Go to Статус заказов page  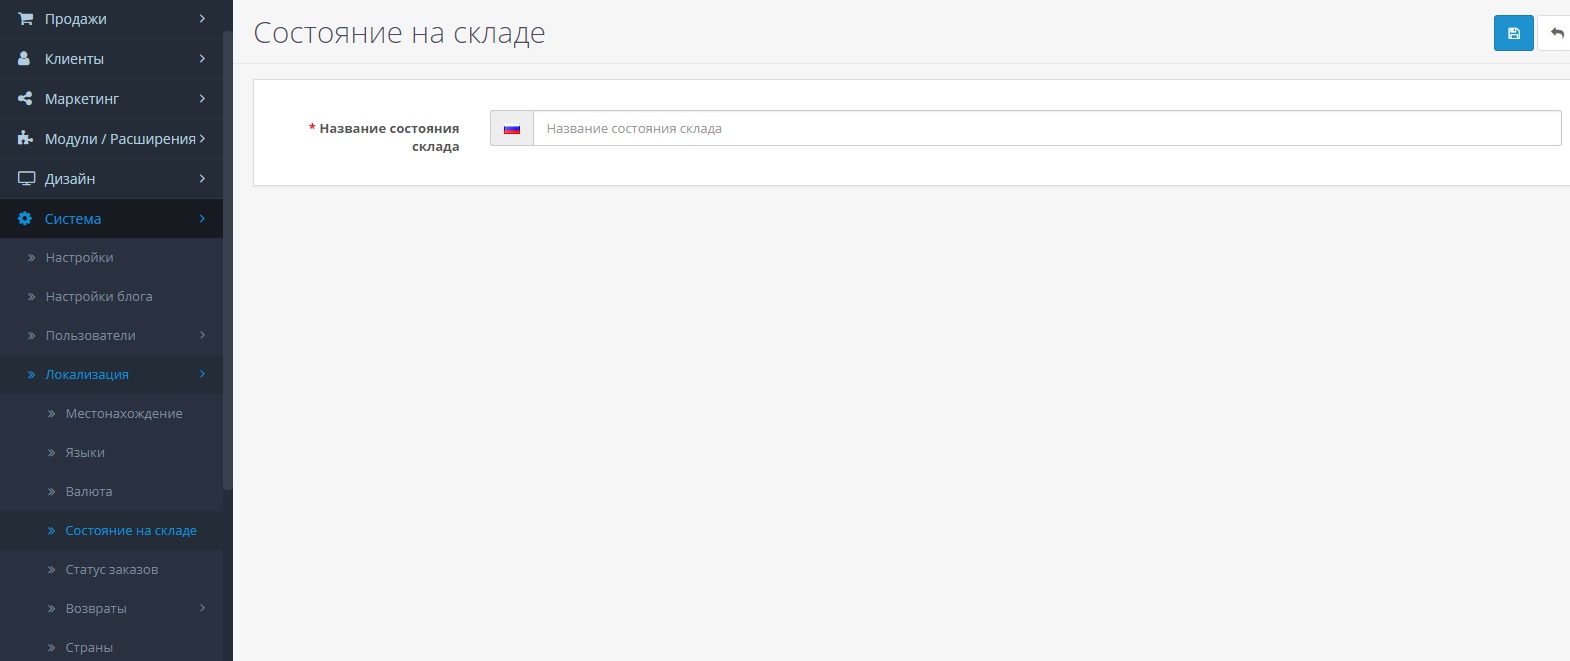coord(111,570)
